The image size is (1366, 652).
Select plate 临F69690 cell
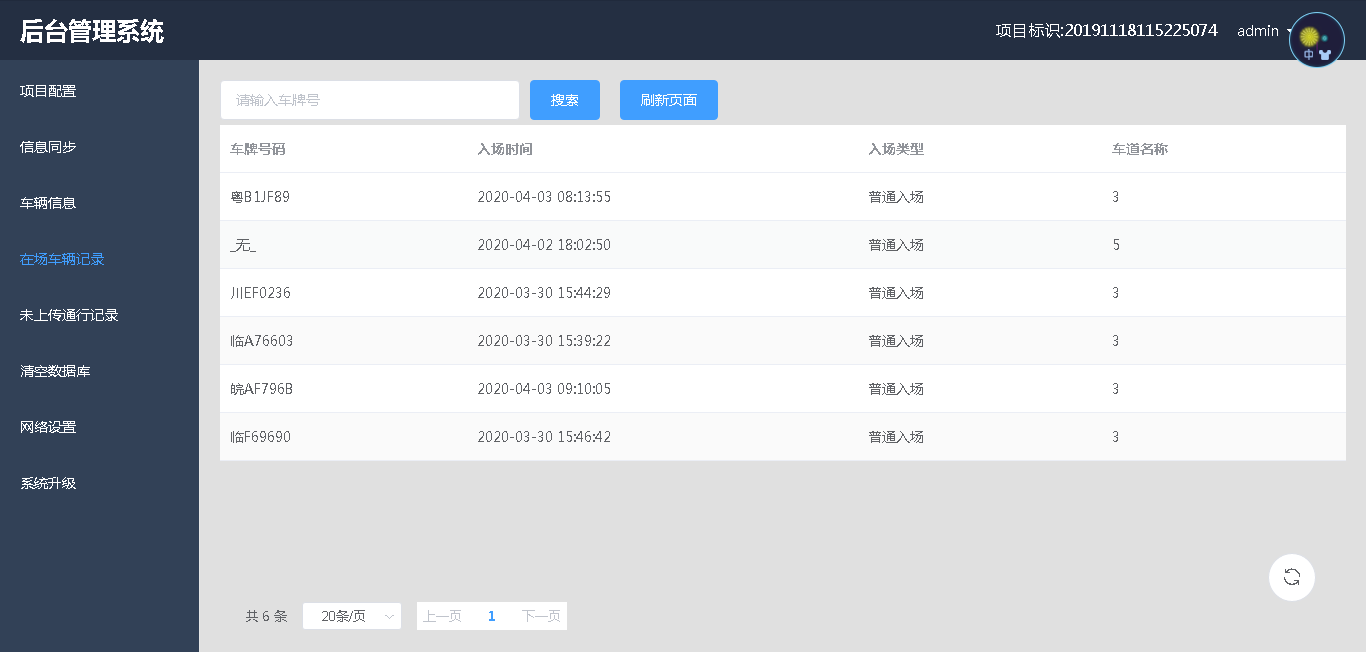point(261,437)
